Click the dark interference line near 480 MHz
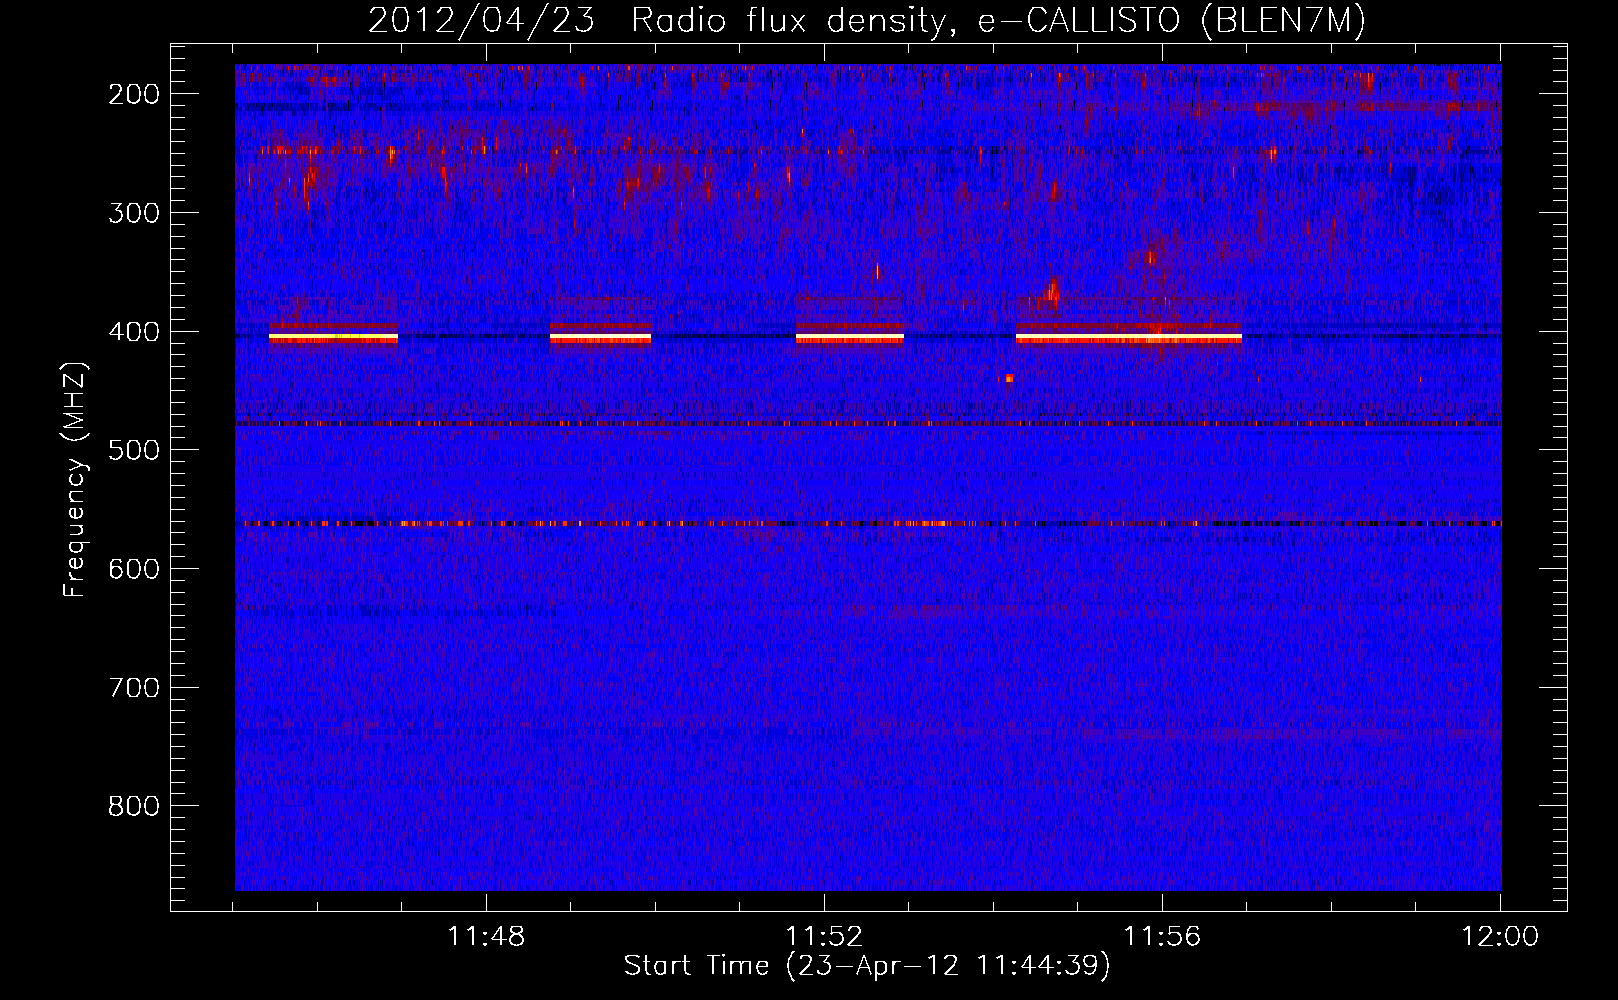Screen dimensions: 1618x1000 pyautogui.click(x=868, y=424)
